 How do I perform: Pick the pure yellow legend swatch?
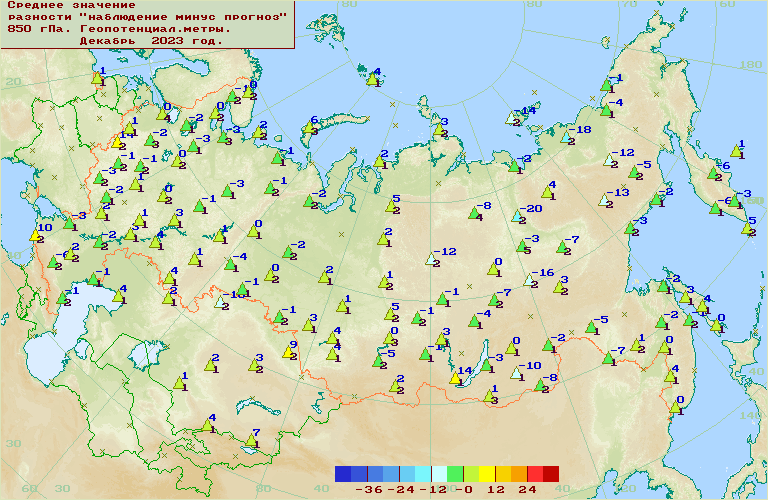coord(487,474)
